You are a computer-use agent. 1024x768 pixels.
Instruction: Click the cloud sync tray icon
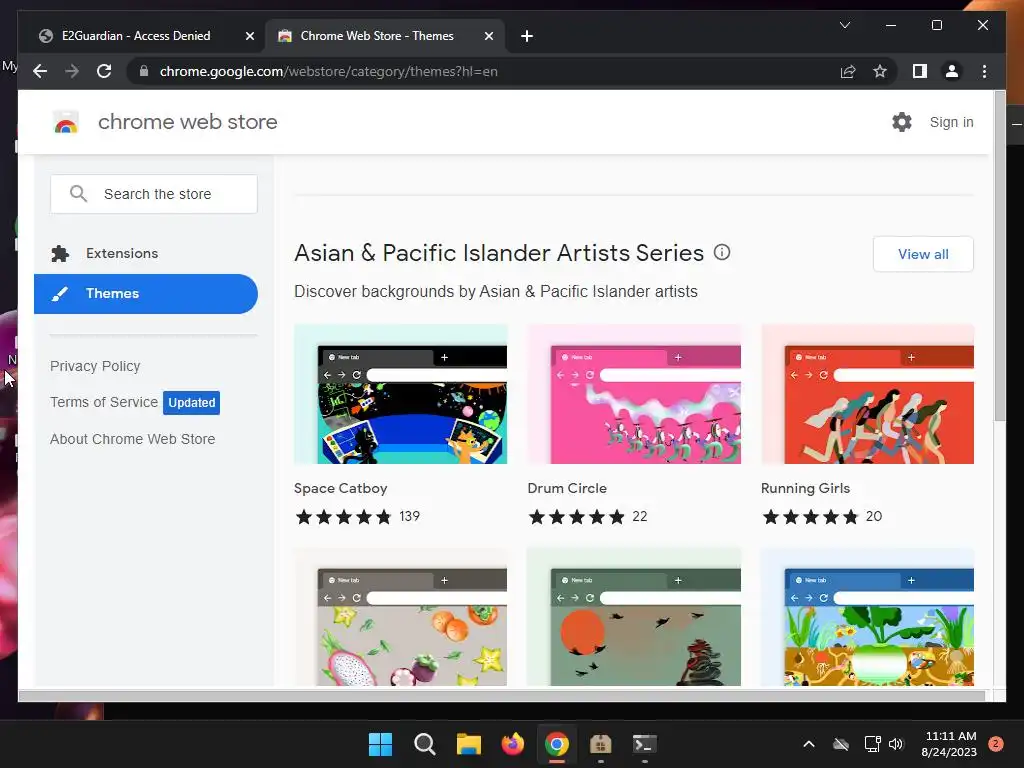coord(841,744)
